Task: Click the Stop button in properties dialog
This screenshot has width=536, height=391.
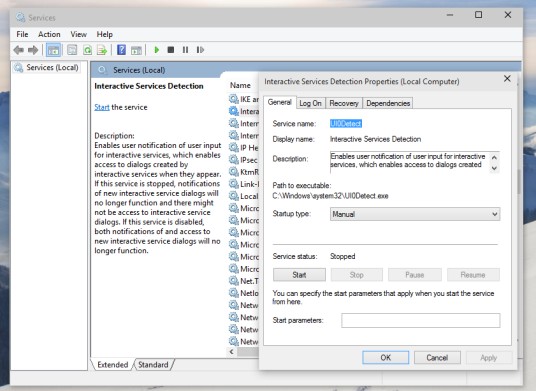Action: click(357, 275)
